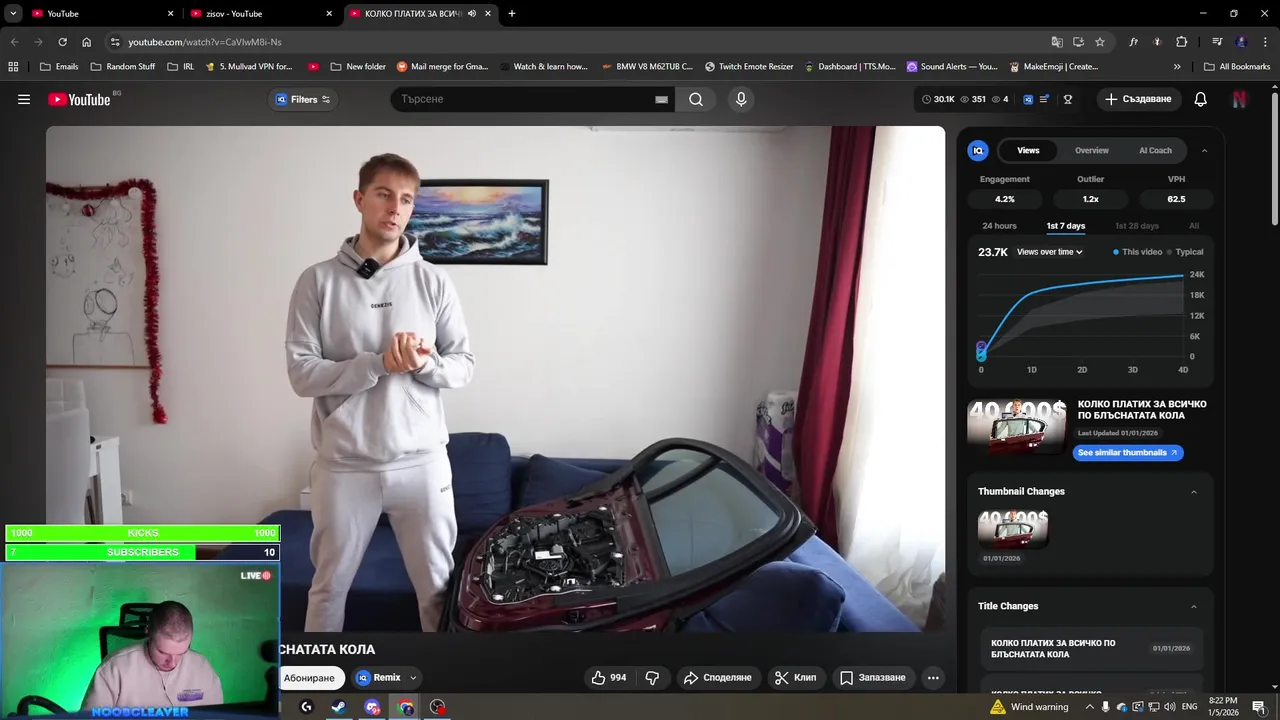Click the vidIQ trophy icon in header
1280x720 pixels.
pos(1068,99)
